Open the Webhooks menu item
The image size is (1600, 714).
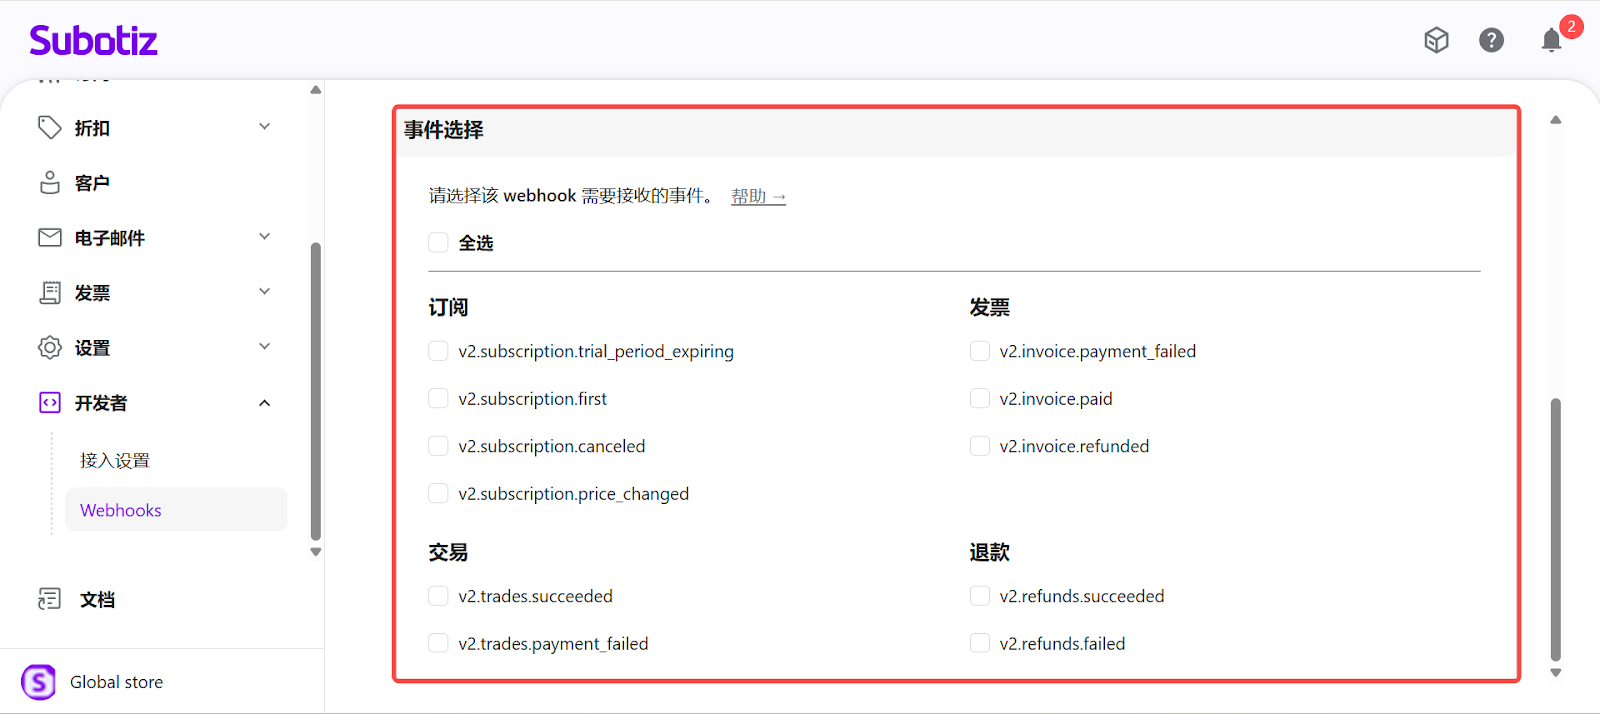(x=121, y=510)
